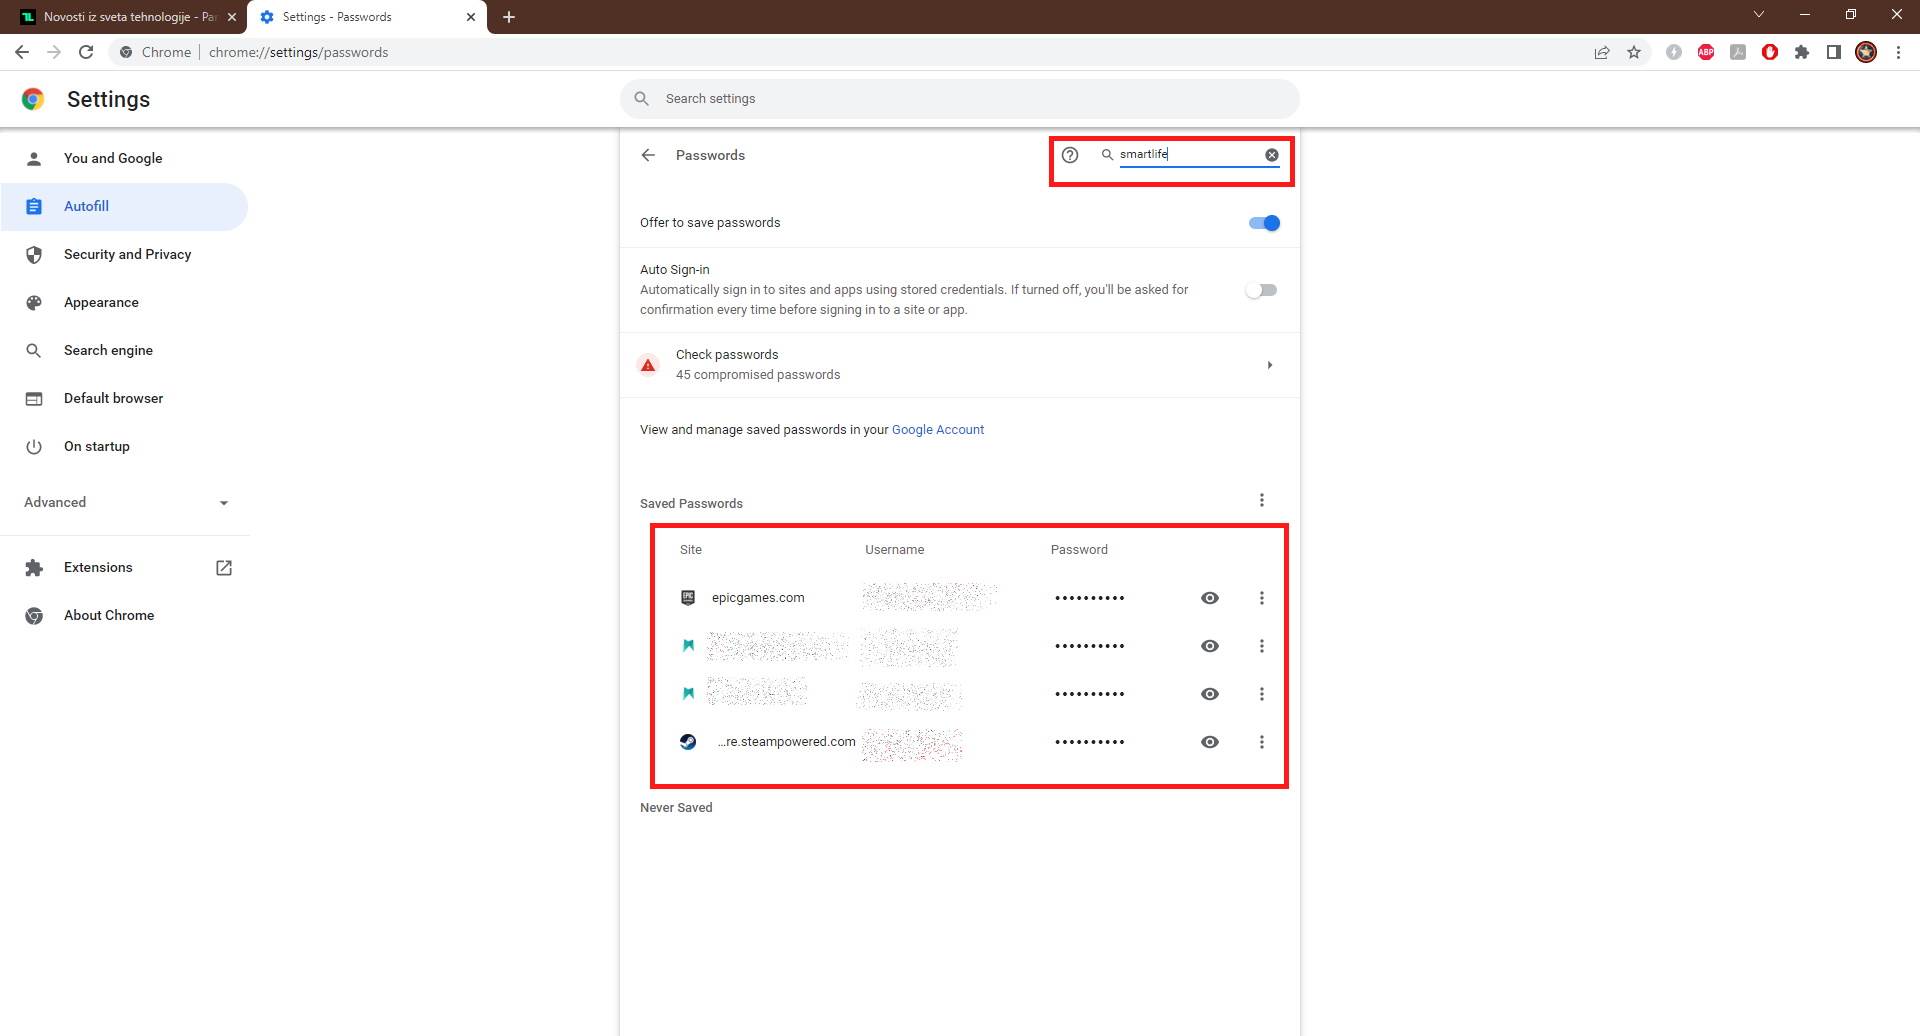The height and width of the screenshot is (1036, 1920).
Task: Click the Security and Privacy shield icon
Action: tap(34, 254)
